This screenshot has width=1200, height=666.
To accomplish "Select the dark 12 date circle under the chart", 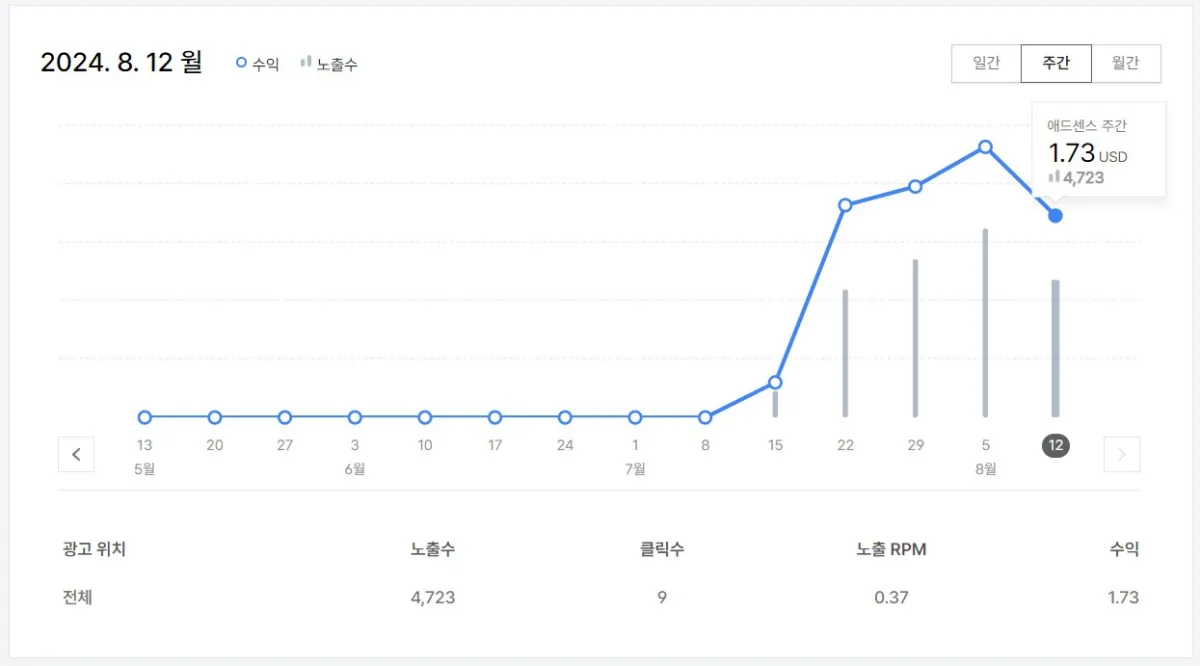I will click(1056, 446).
